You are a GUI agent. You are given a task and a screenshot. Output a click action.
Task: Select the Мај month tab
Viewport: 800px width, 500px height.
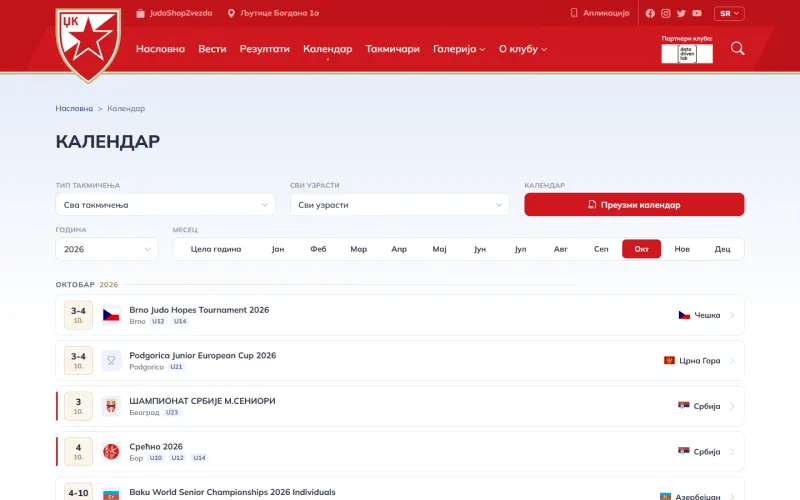tap(439, 249)
